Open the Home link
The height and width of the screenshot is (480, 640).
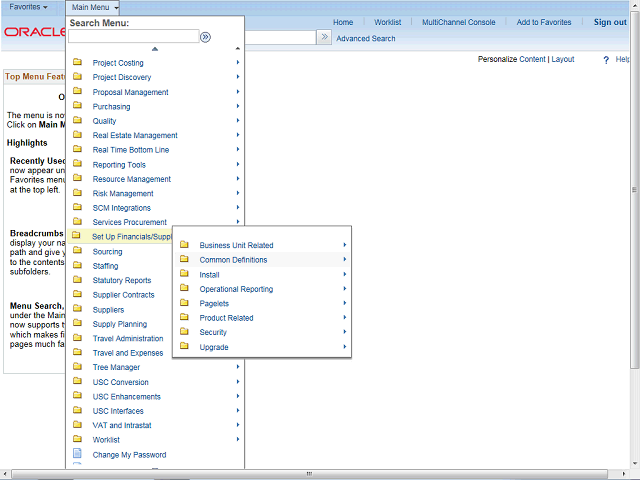click(x=343, y=22)
